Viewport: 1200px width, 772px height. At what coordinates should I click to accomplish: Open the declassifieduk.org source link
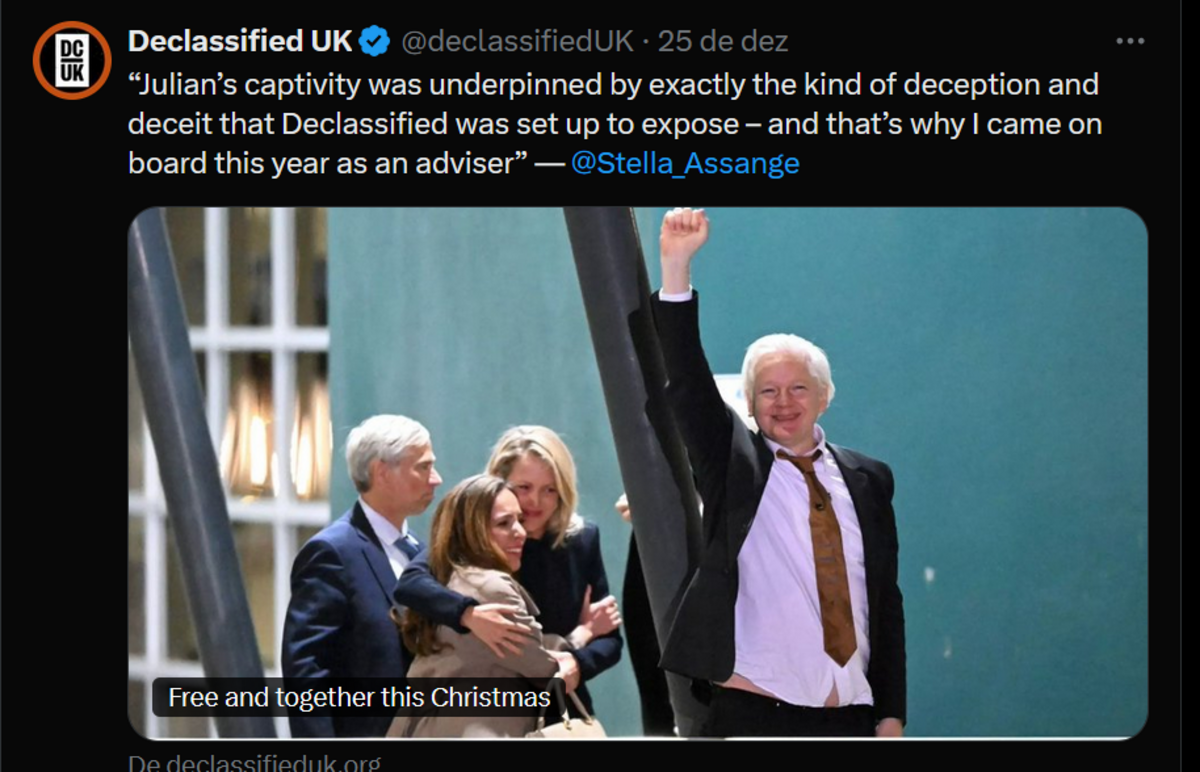click(255, 763)
